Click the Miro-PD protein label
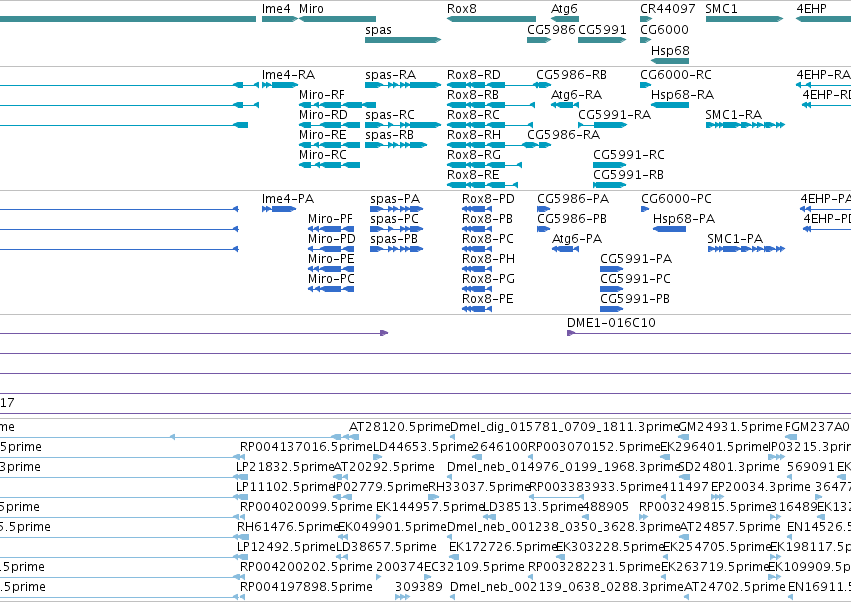Image resolution: width=851 pixels, height=602 pixels. (x=331, y=239)
